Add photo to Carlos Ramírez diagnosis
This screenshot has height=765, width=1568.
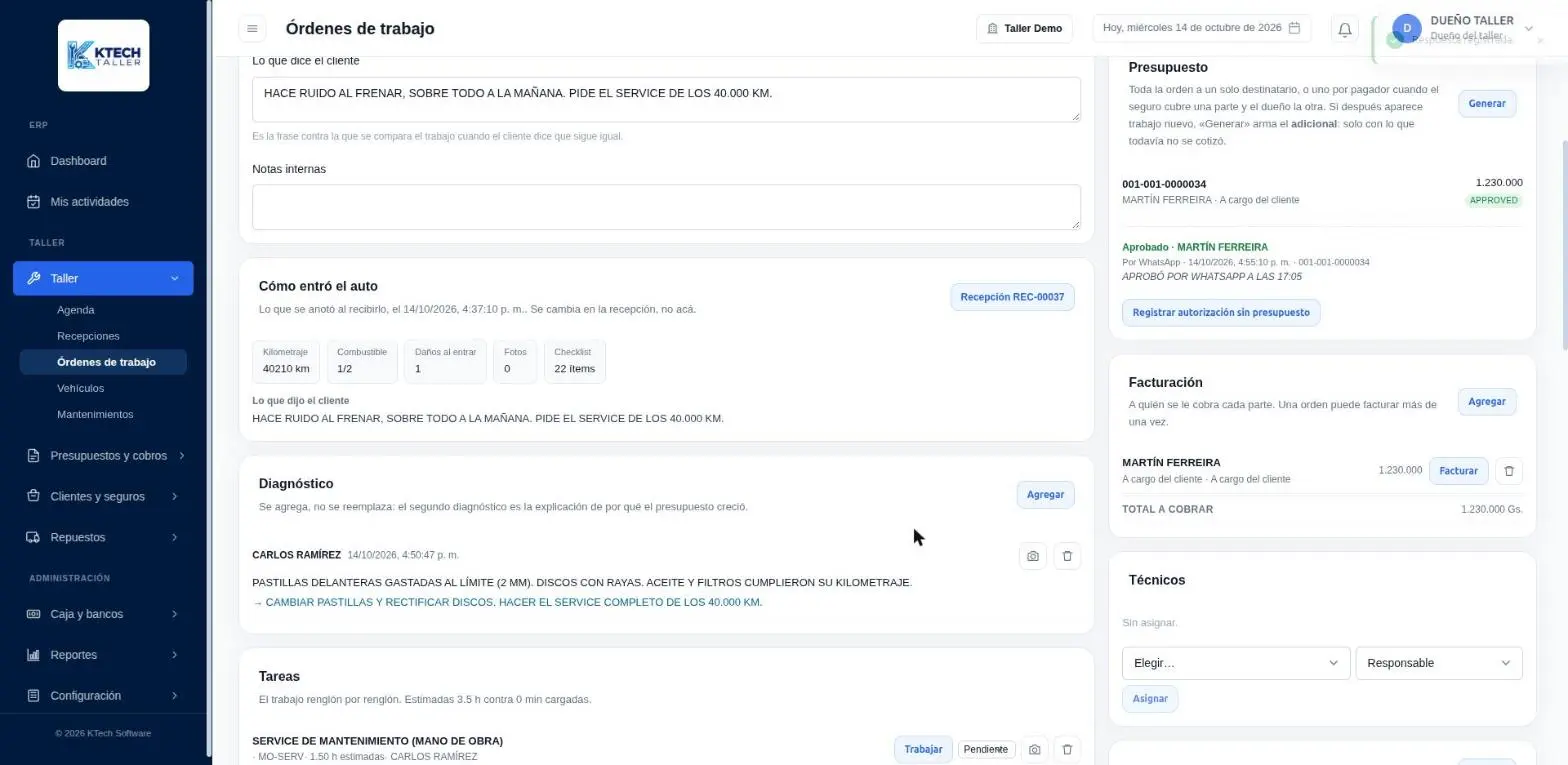coord(1033,556)
